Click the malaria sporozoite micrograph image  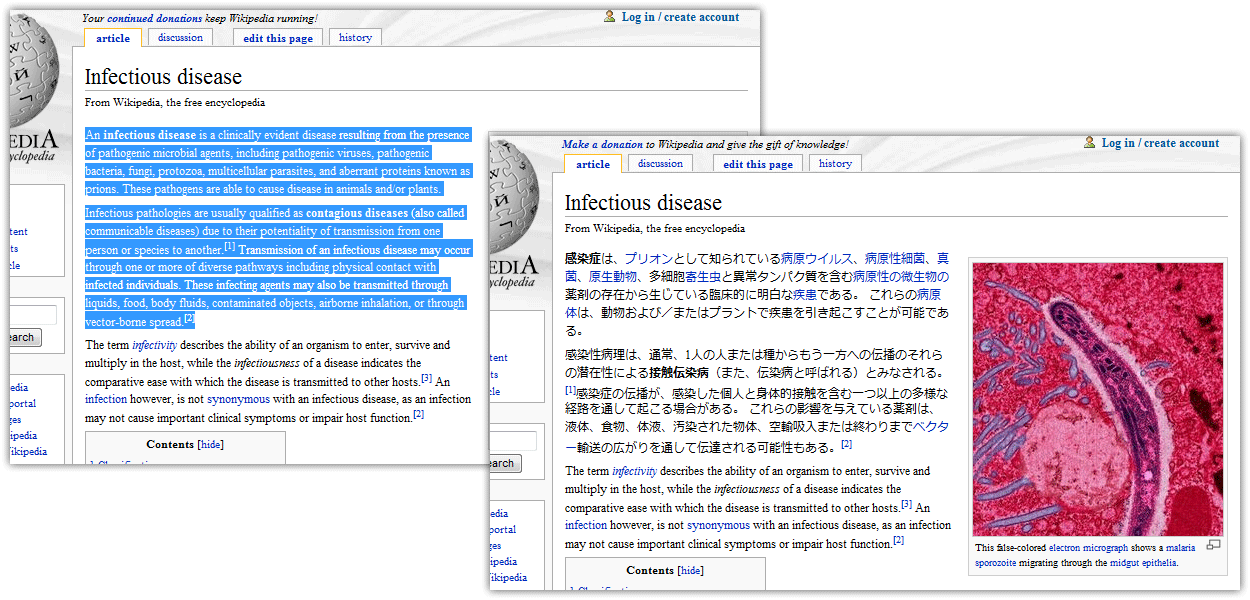(x=1097, y=399)
